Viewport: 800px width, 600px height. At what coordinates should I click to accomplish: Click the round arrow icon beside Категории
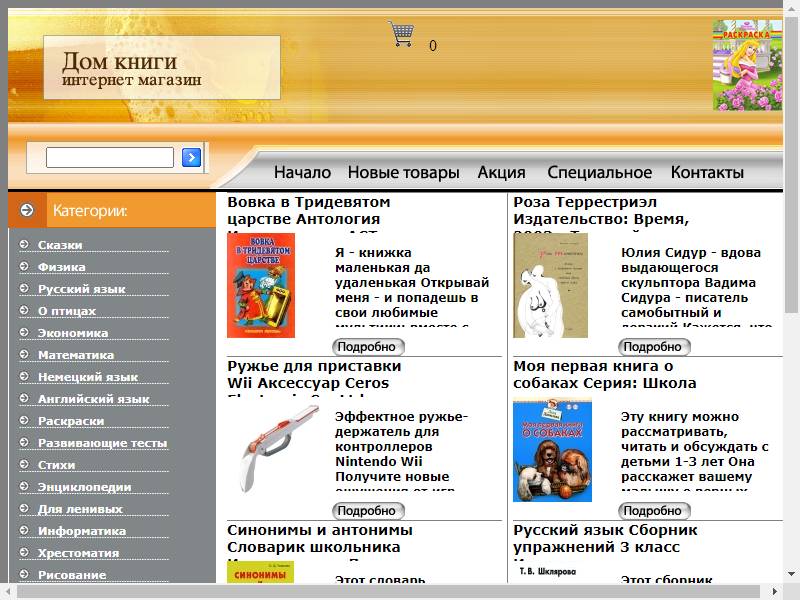[x=27, y=210]
